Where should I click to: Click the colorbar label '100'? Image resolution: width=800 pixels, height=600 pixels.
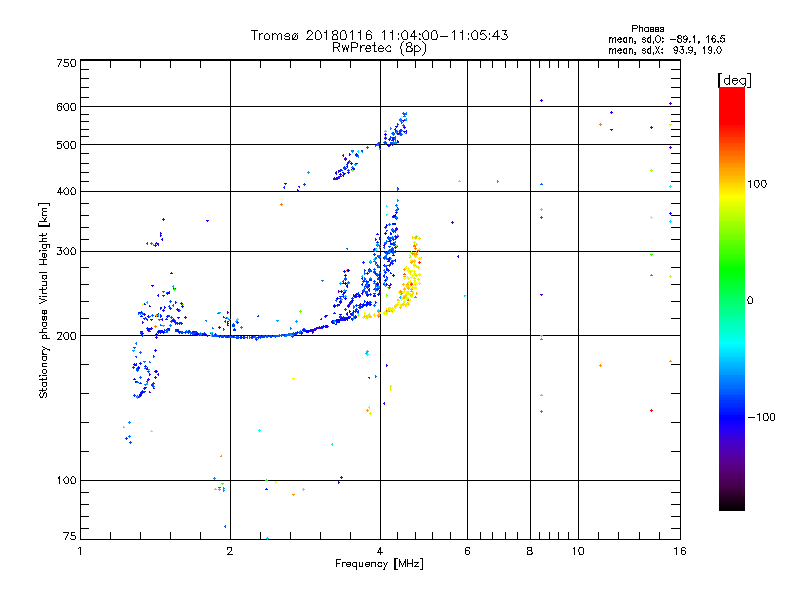[x=757, y=184]
